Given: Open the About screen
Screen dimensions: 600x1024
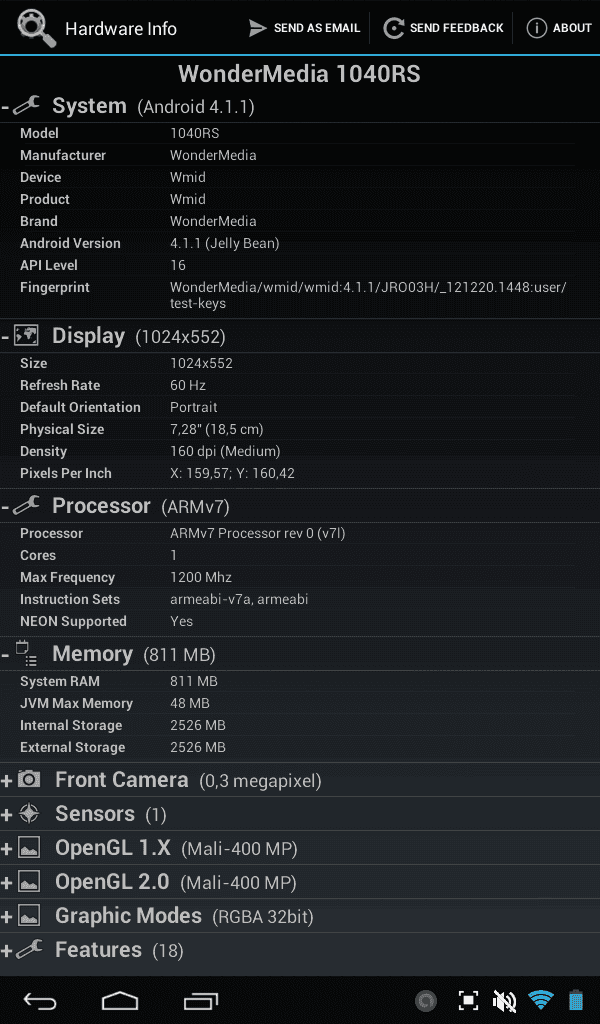Looking at the screenshot, I should [559, 28].
